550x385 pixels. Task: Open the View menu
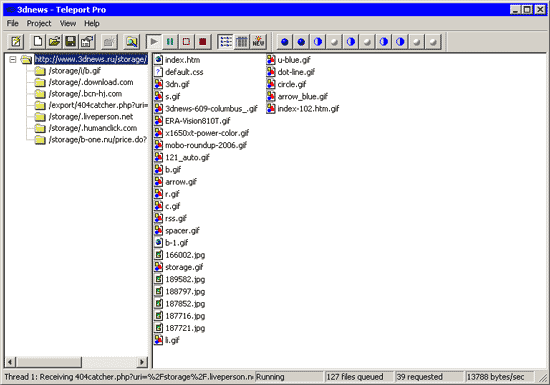[x=68, y=23]
